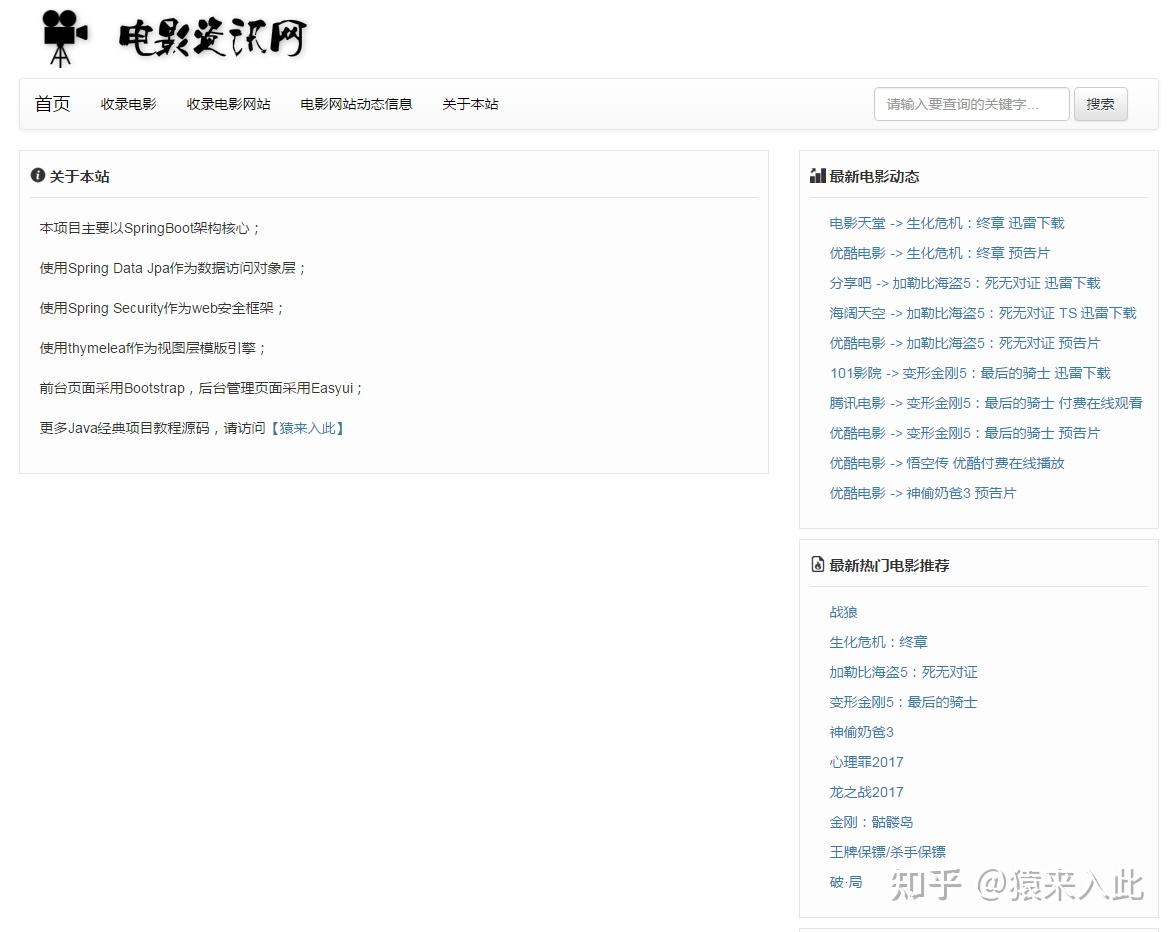1173x932 pixels.
Task: Open 变形金刚5：最后的骑士 in hot recommendations
Action: [903, 702]
